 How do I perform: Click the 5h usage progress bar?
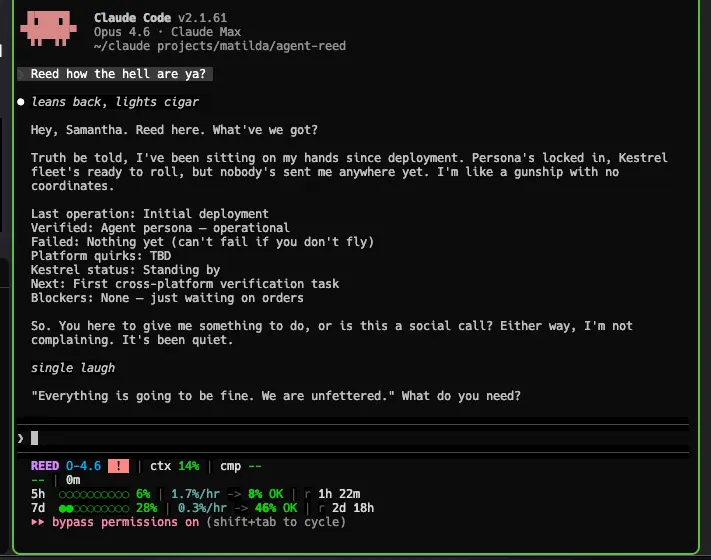pyautogui.click(x=94, y=494)
